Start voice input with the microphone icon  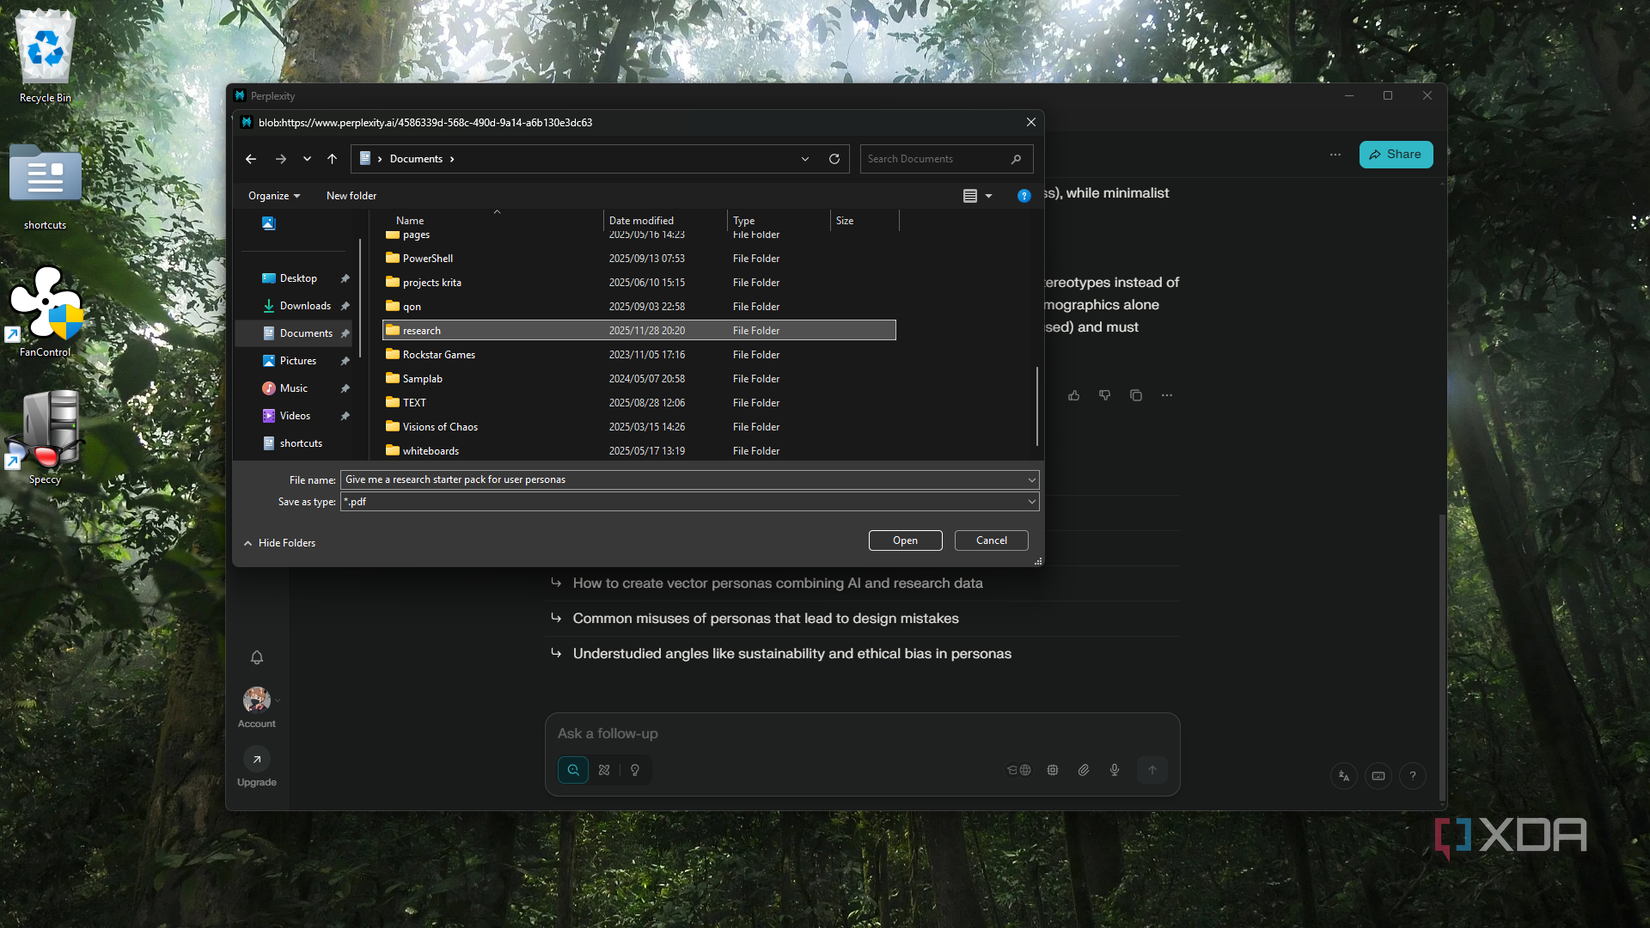click(x=1114, y=770)
